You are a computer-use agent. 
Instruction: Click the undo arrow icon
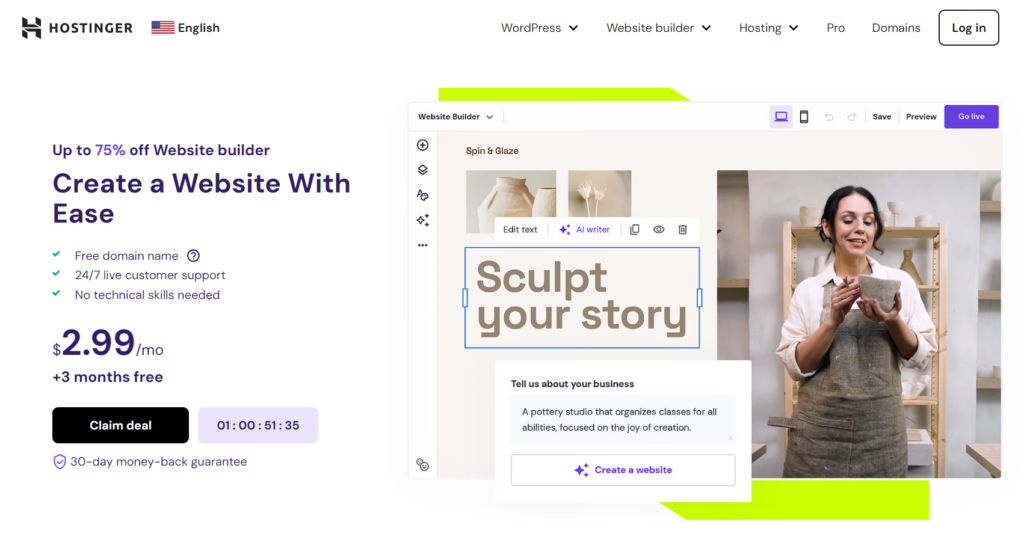pos(829,117)
